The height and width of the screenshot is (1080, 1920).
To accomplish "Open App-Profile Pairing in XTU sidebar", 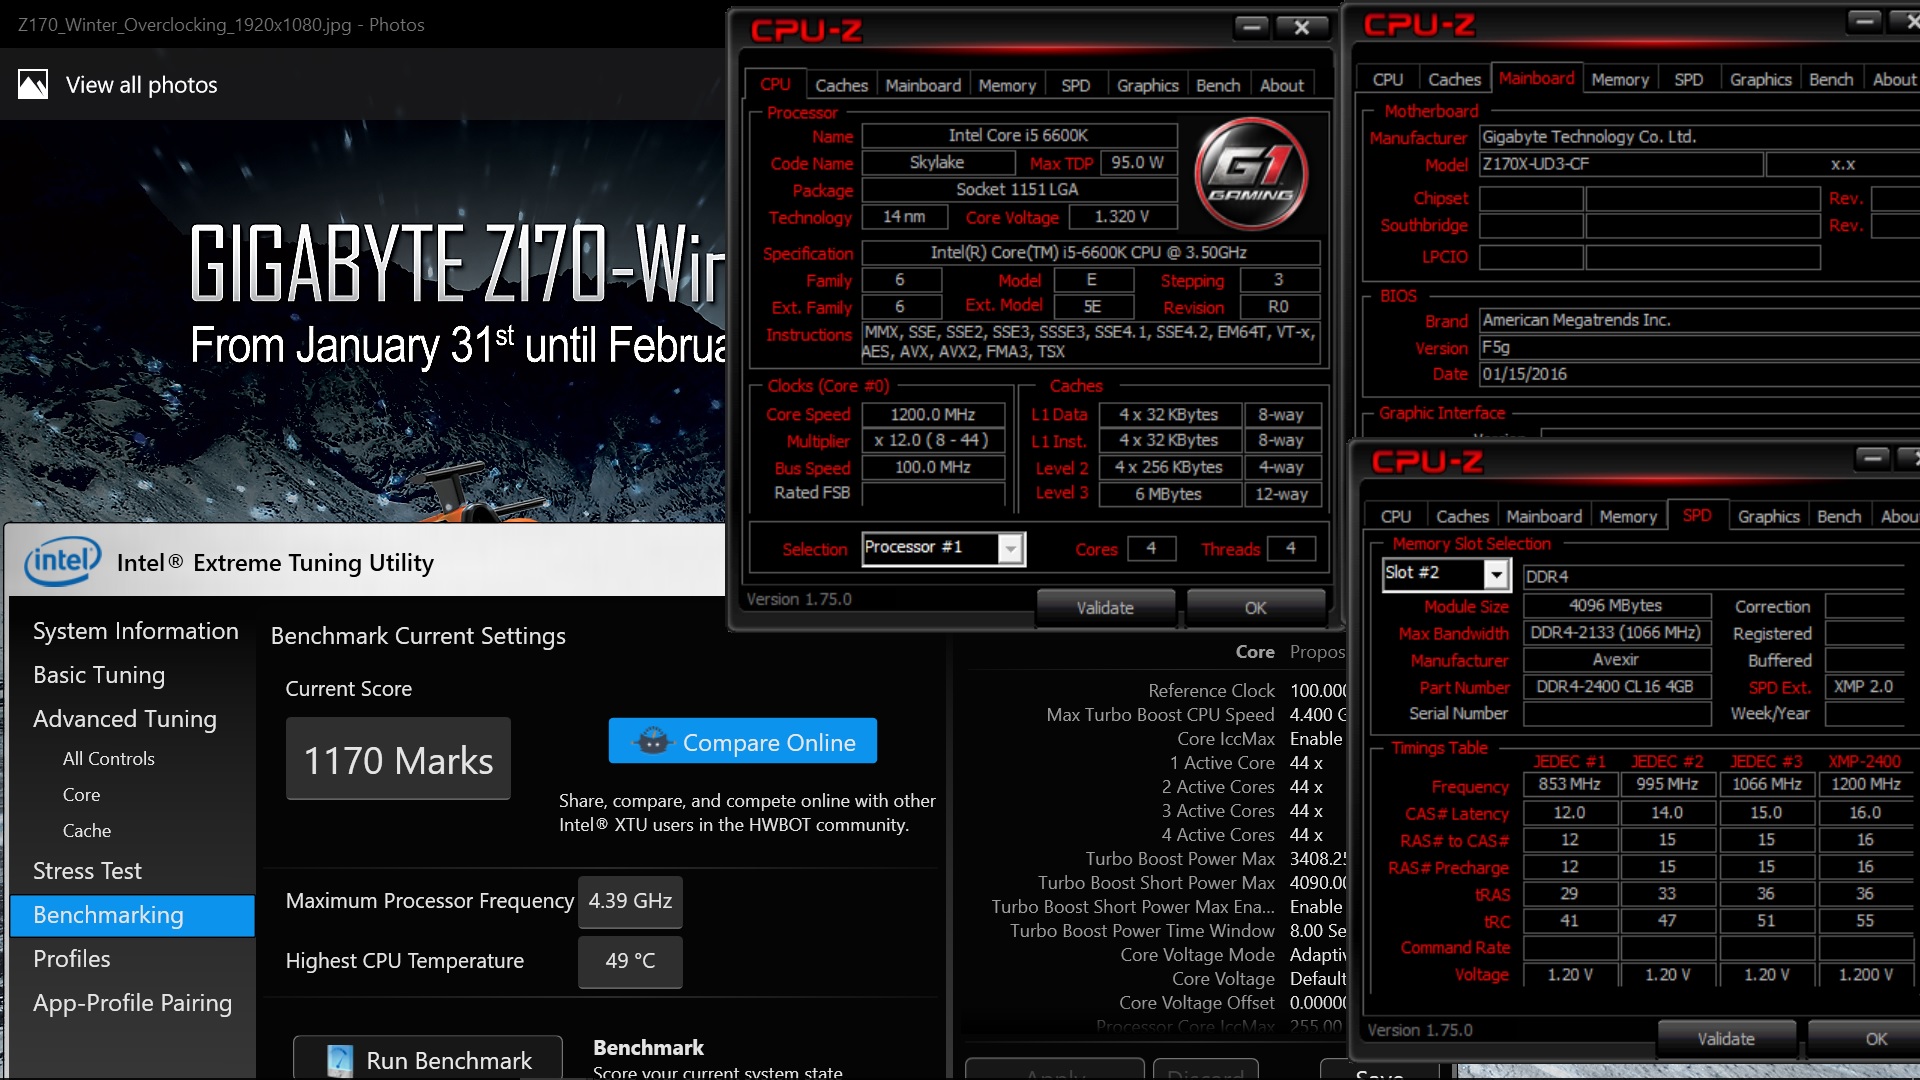I will coord(133,1002).
